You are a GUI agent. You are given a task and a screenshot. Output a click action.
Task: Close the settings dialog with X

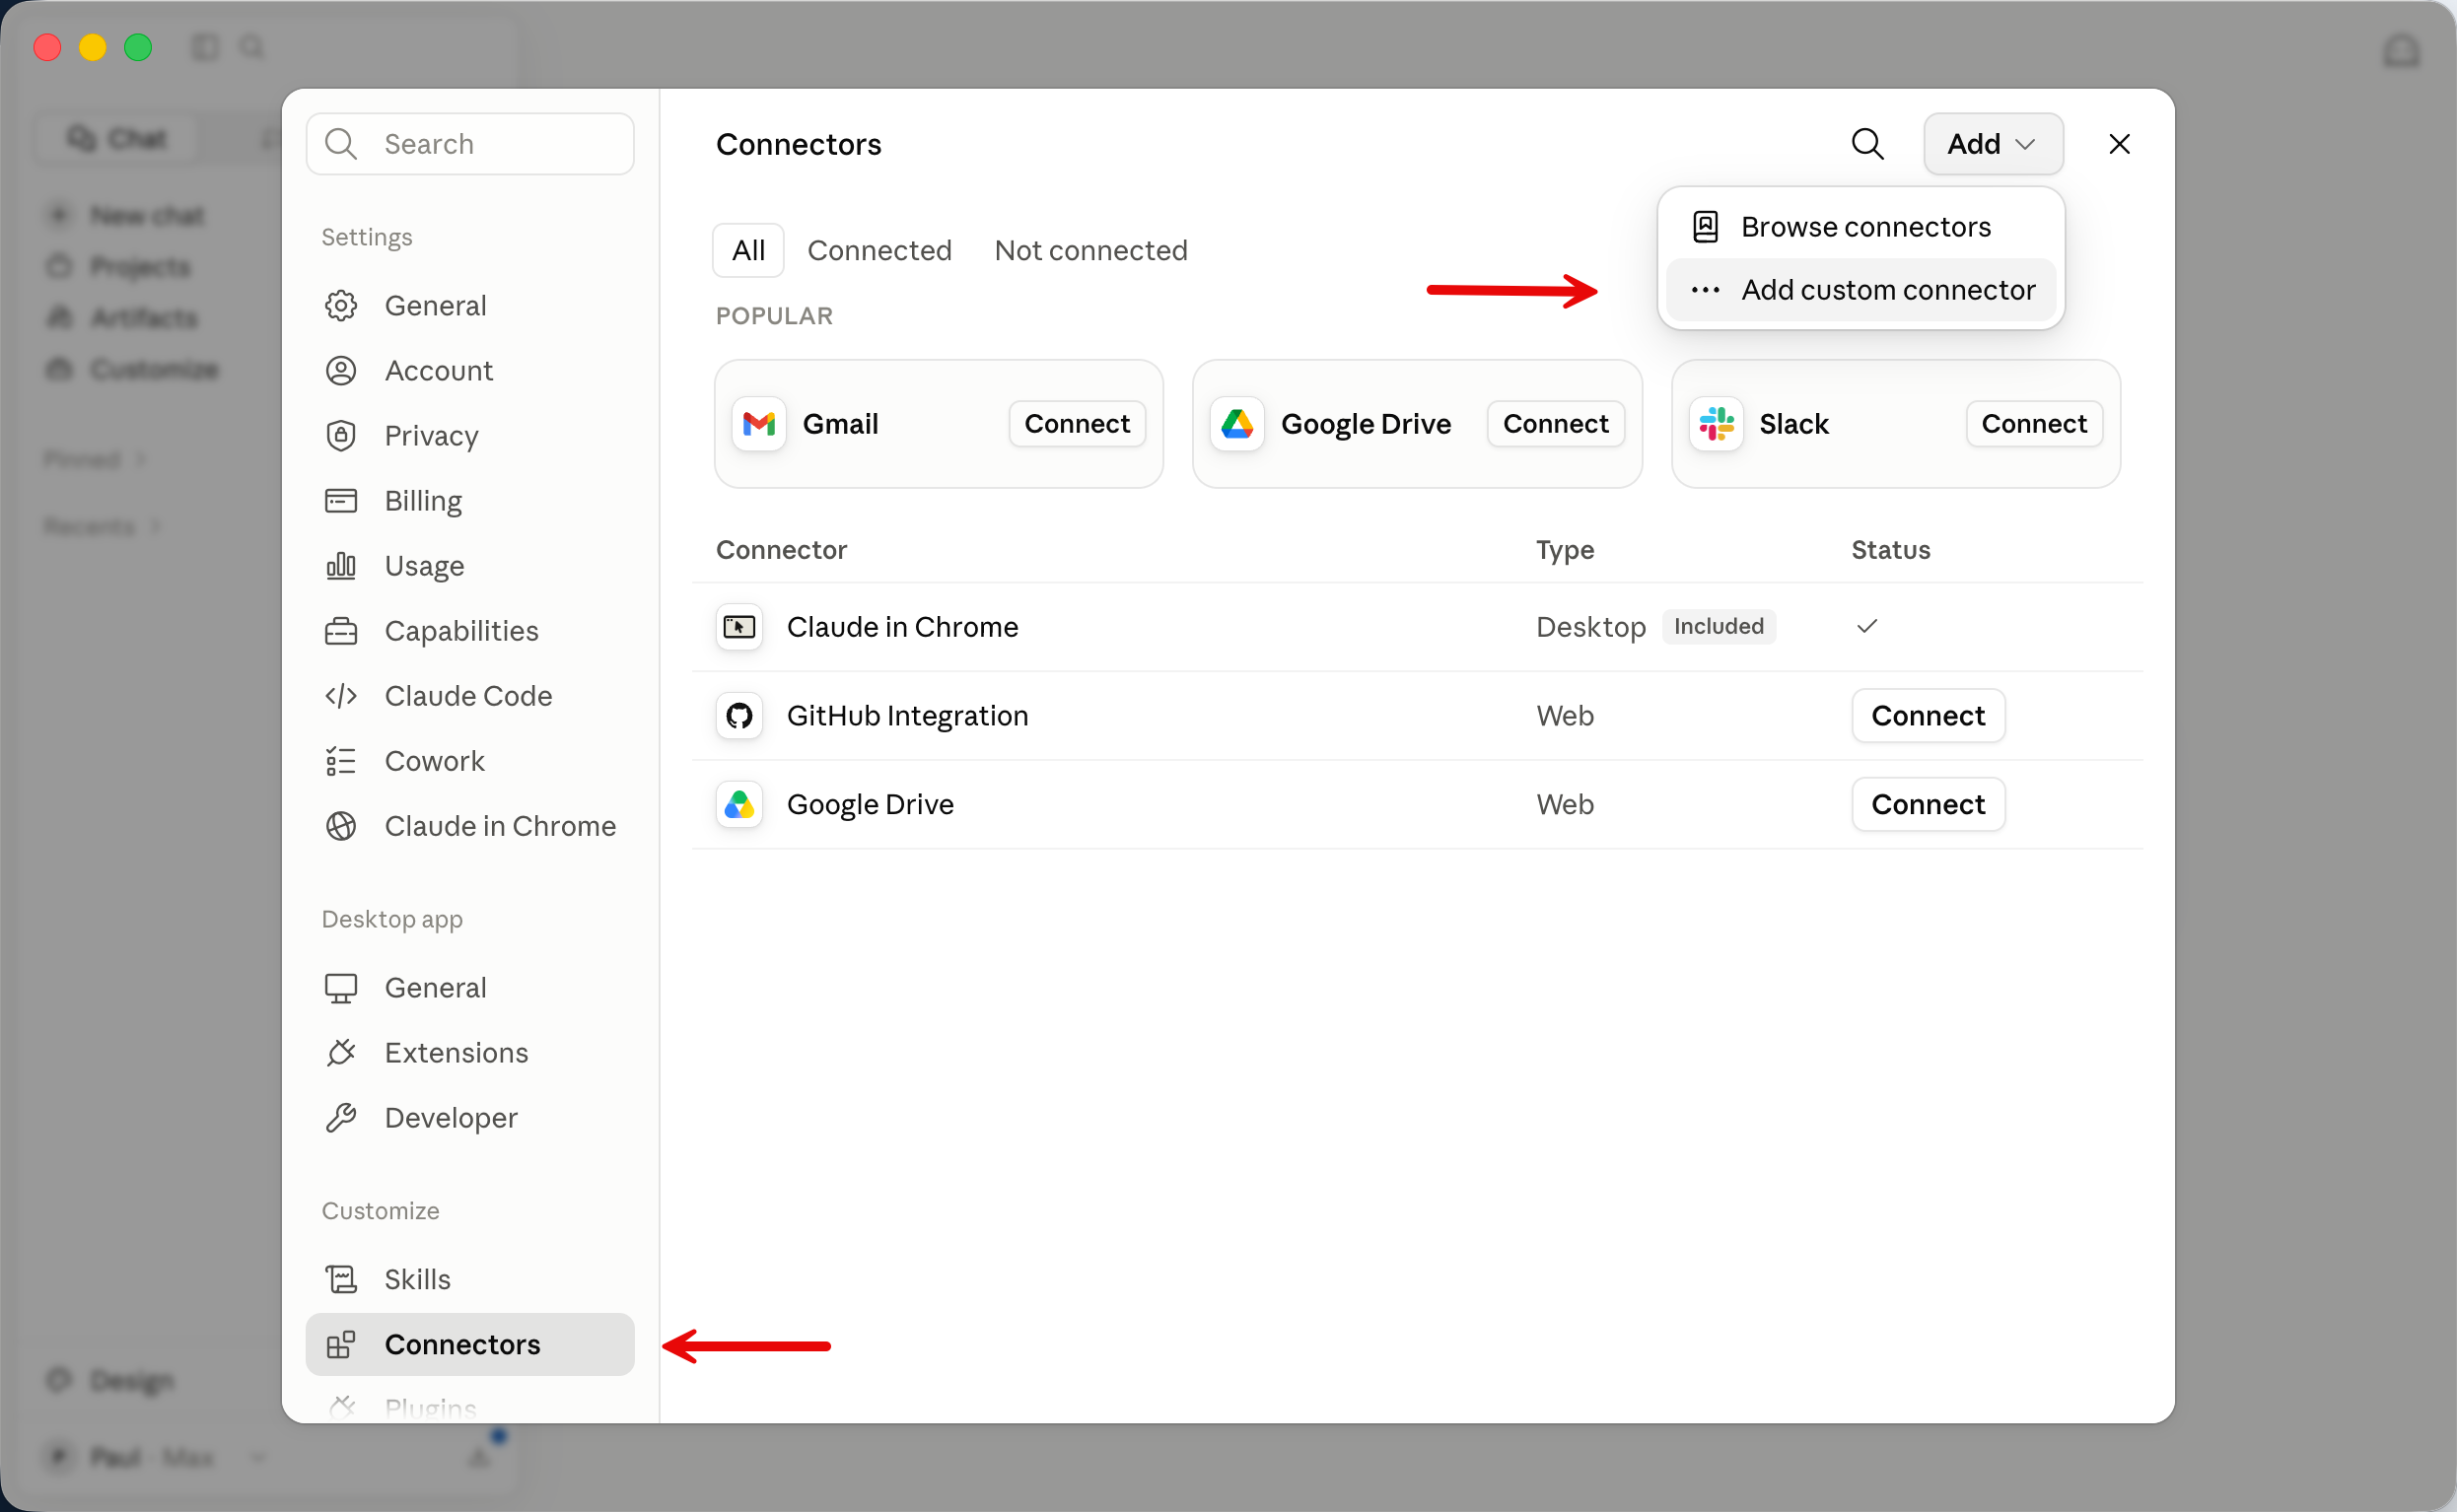coord(2119,144)
